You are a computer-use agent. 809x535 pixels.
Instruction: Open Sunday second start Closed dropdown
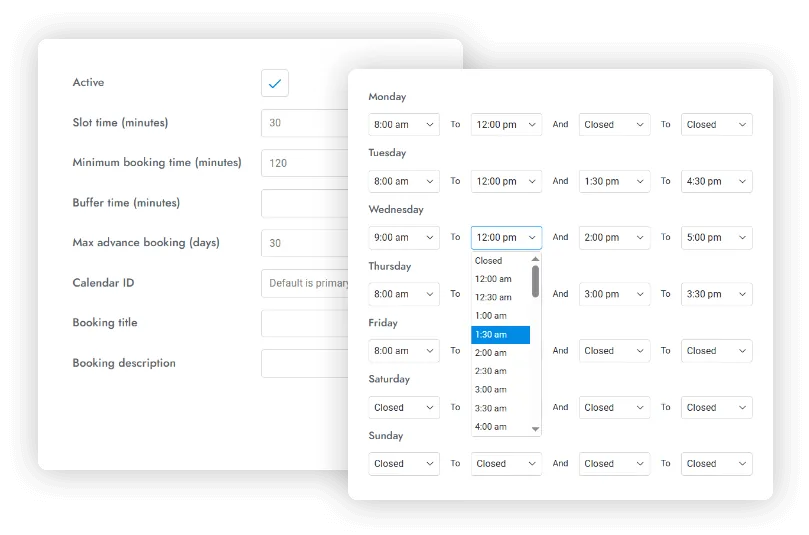point(614,464)
